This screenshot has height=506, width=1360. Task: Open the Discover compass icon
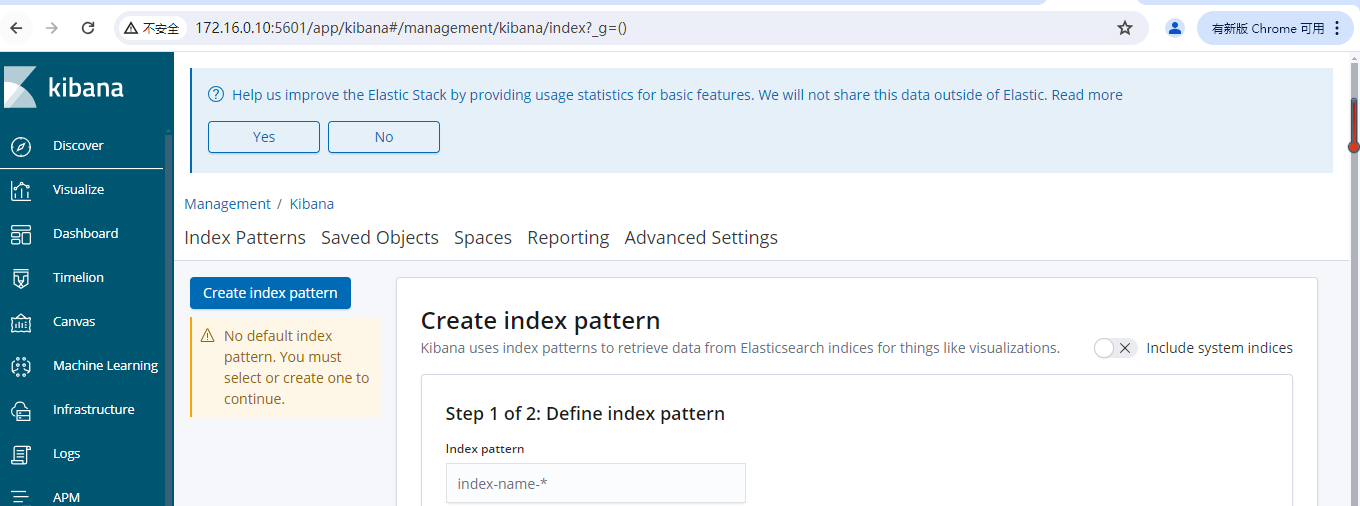pyautogui.click(x=21, y=147)
